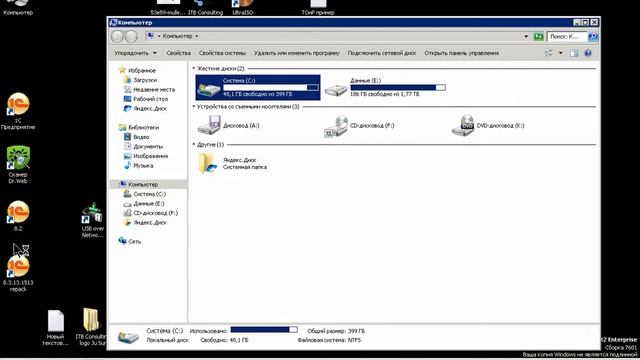Select the Новый текстовый document desktop icon
Screen dimensions: 640x360
[x=56, y=328]
